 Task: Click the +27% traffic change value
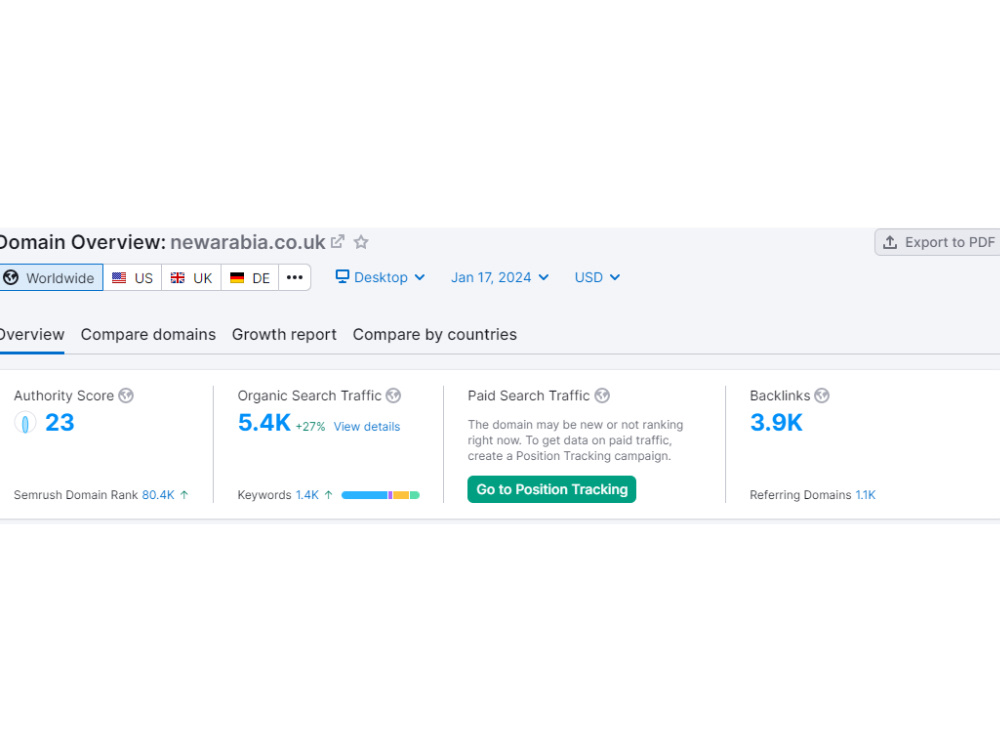310,427
